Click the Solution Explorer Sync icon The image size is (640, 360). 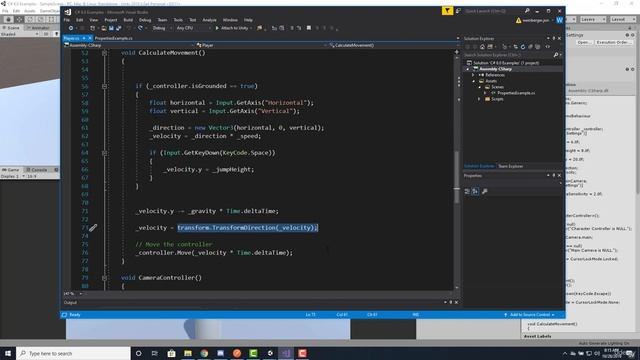tap(516, 47)
